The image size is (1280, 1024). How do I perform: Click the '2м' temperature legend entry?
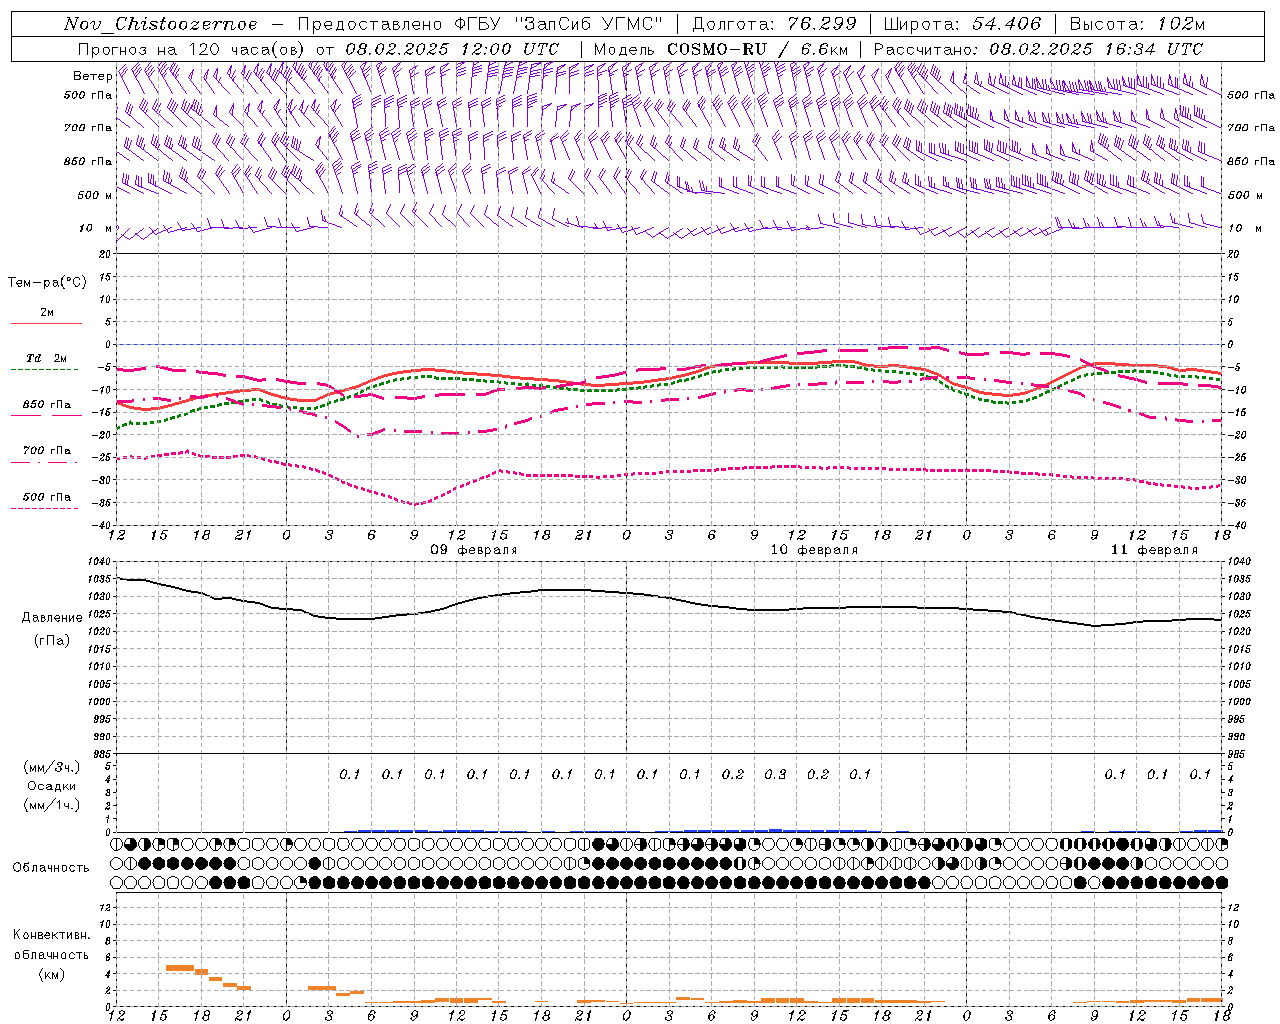click(x=47, y=312)
